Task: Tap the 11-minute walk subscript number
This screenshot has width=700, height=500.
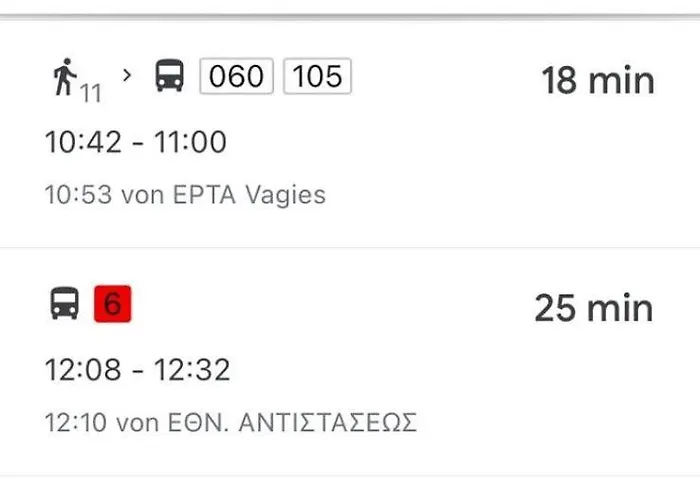Action: (x=91, y=94)
